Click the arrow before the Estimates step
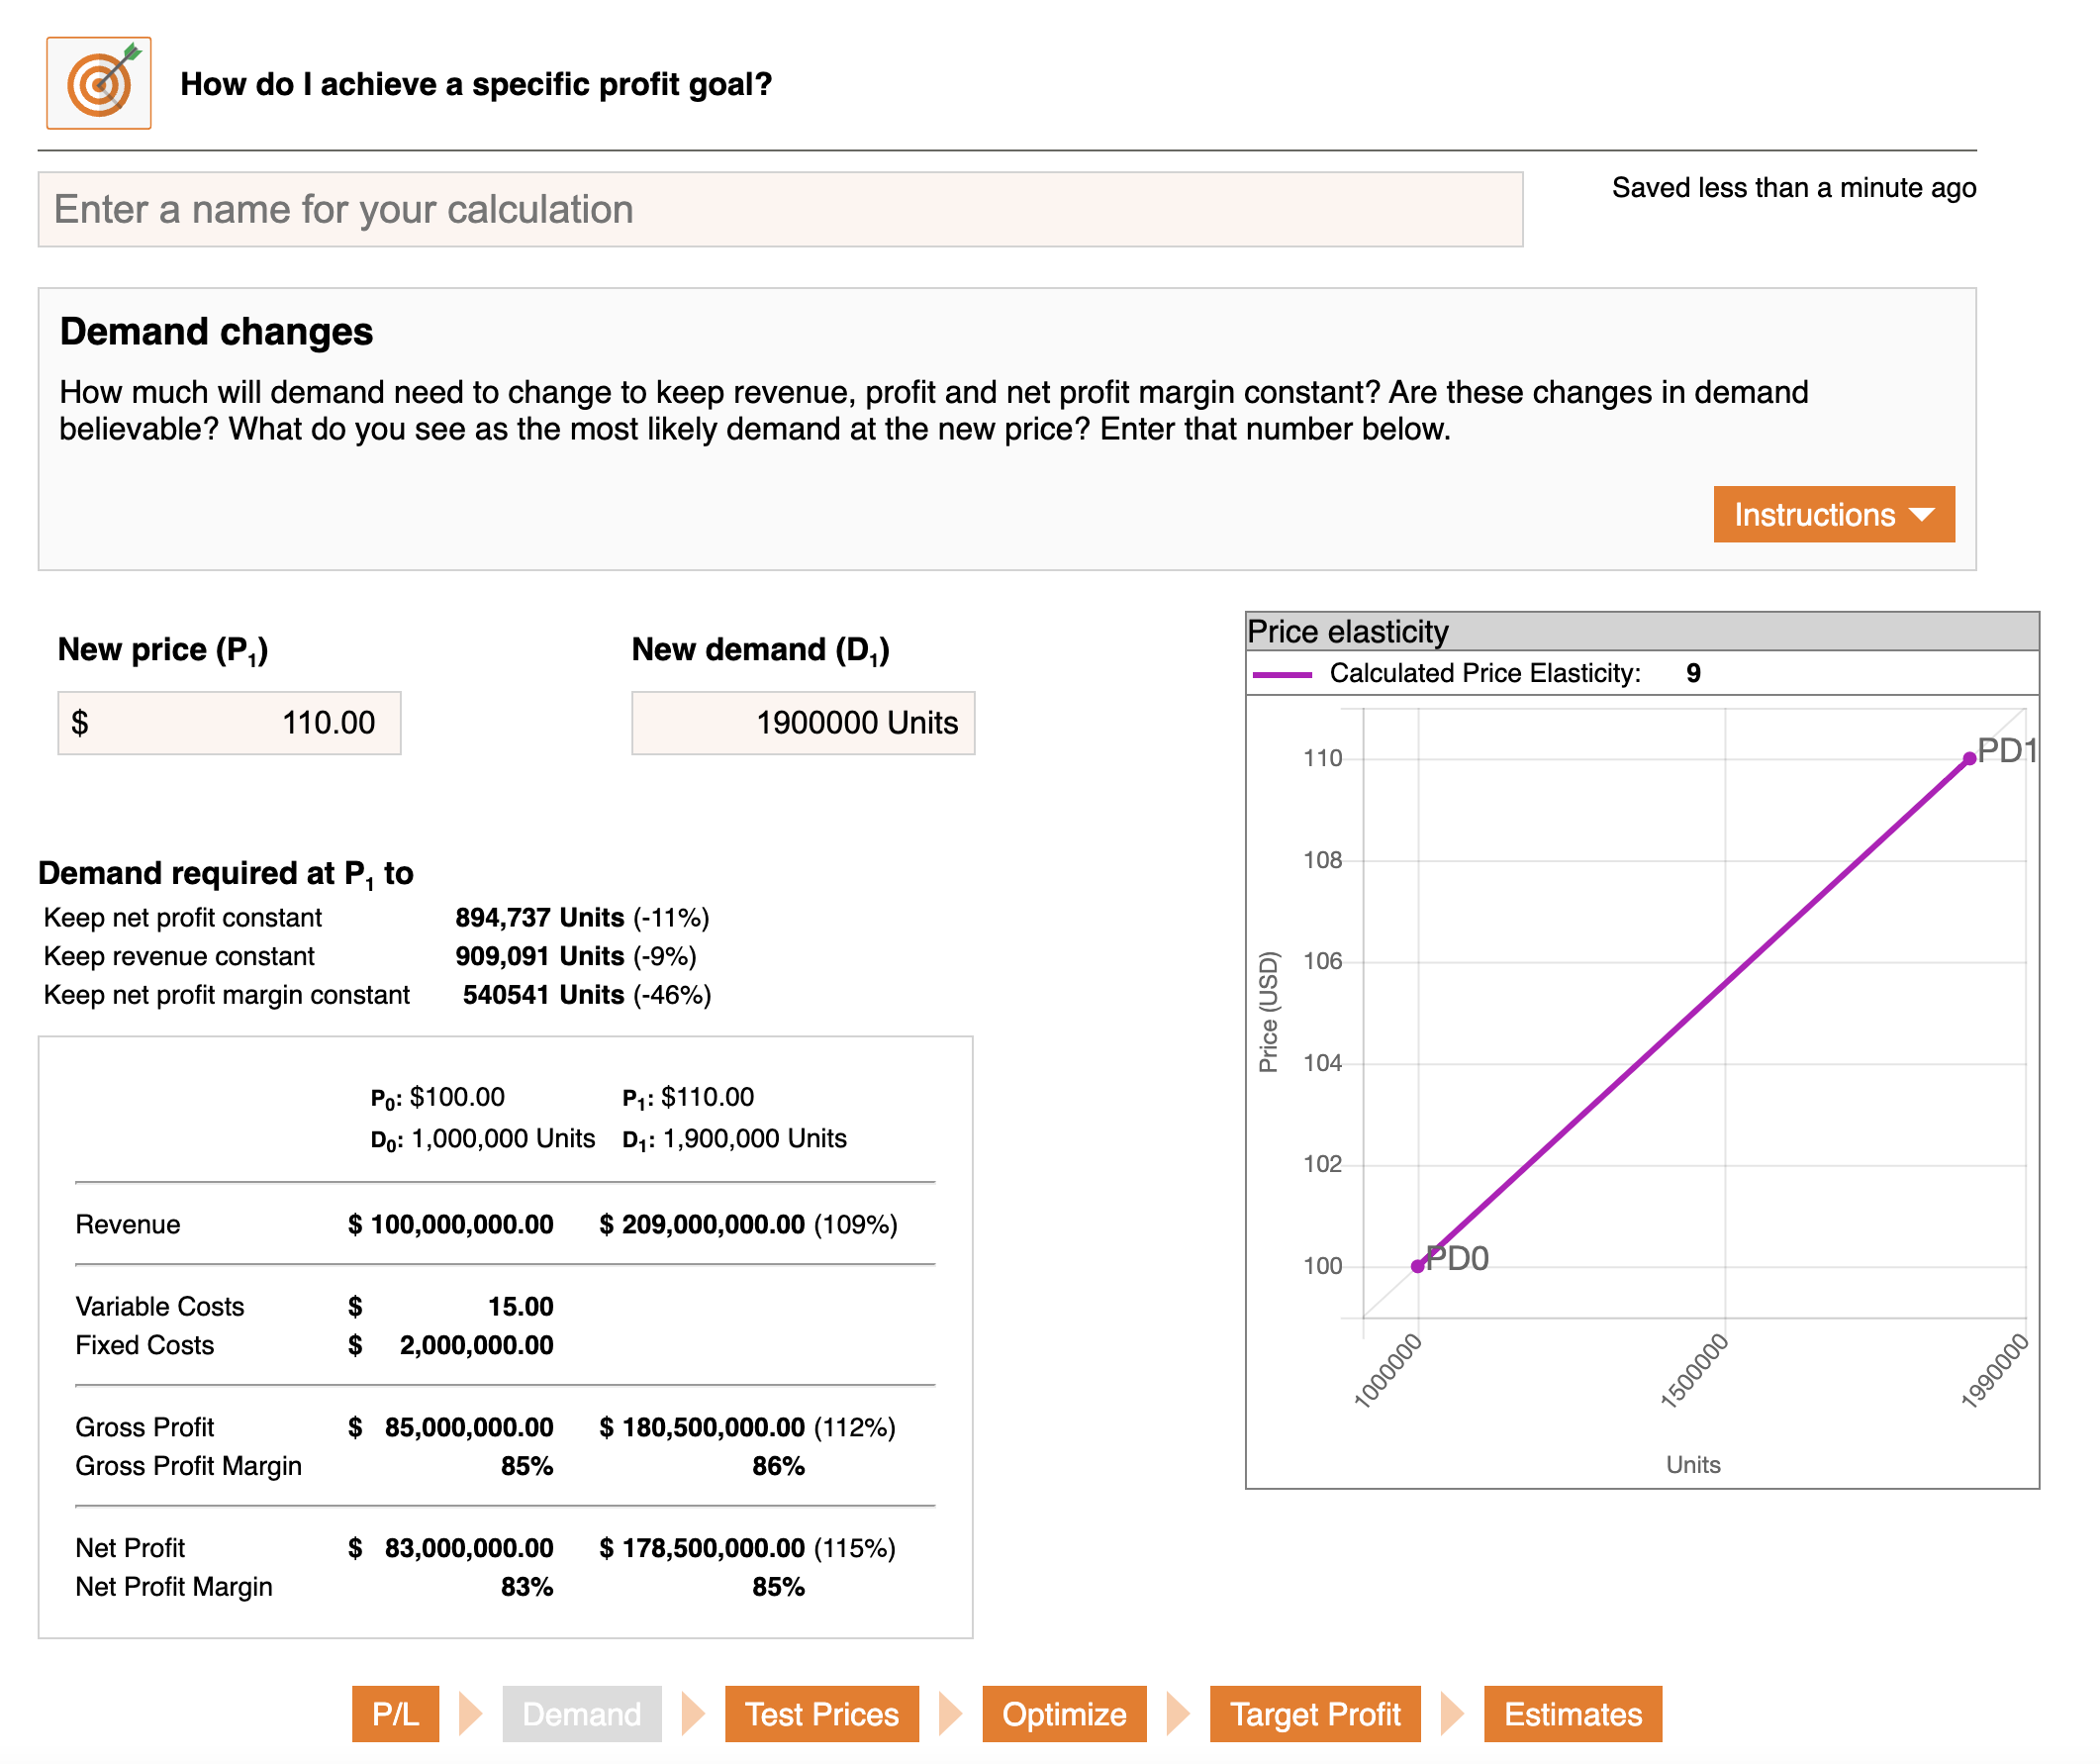Screen dimensions: 2100x1764 [x=1452, y=1713]
